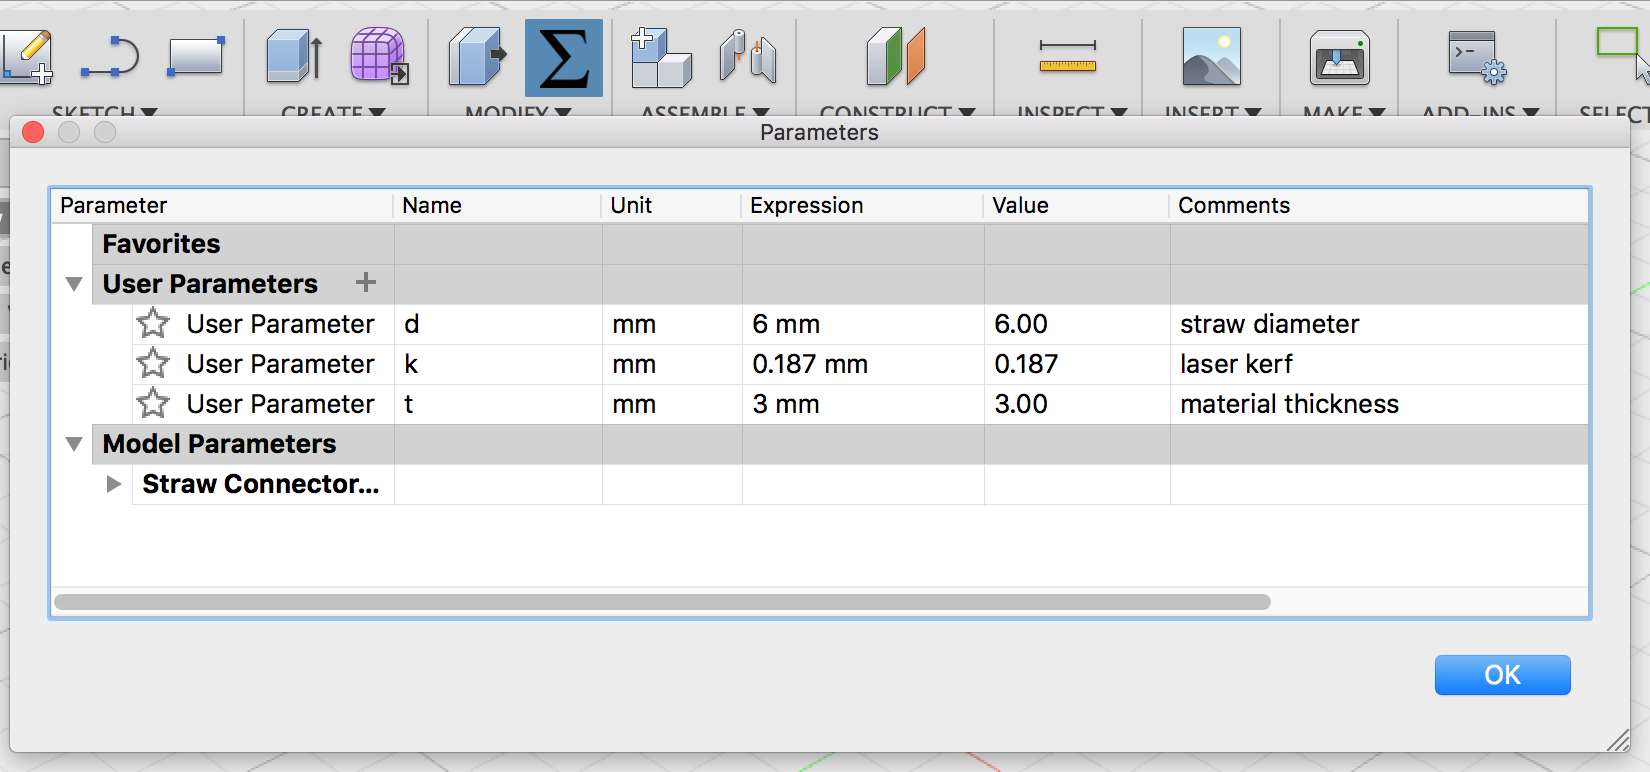Select the value cell '6.00'

[1077, 324]
